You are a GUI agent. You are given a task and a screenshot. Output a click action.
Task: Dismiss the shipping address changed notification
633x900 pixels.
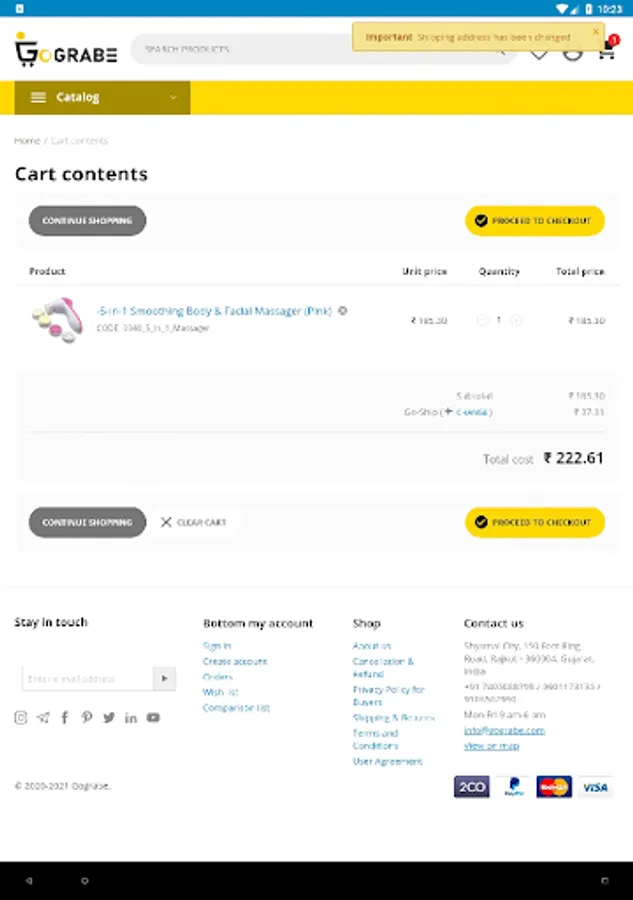coord(595,32)
